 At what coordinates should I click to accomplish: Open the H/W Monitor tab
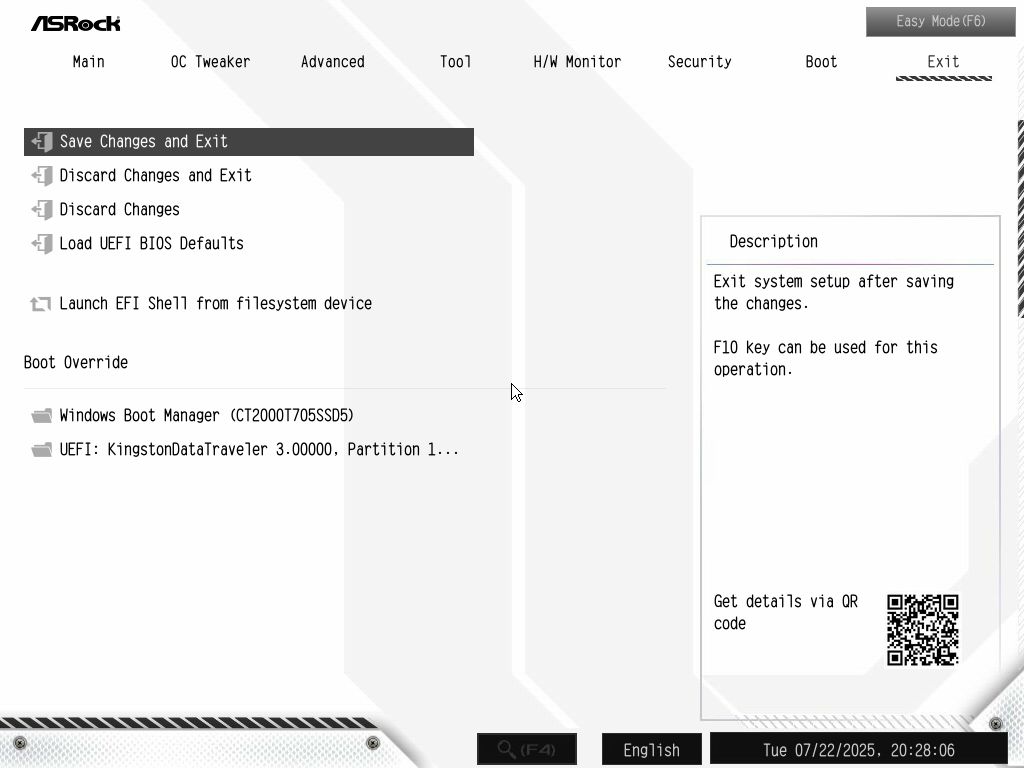click(x=577, y=62)
